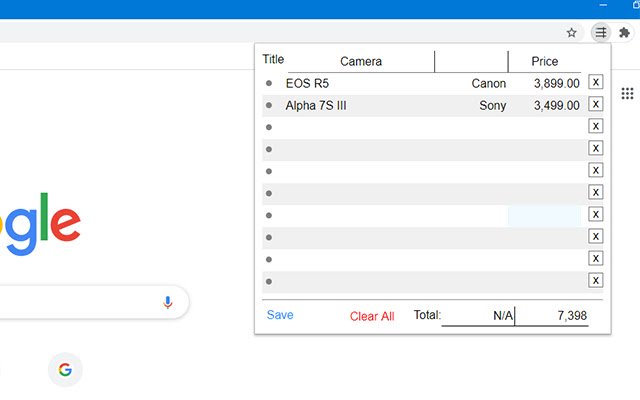Open the Google shortcut tile
The height and width of the screenshot is (400, 640).
(65, 370)
